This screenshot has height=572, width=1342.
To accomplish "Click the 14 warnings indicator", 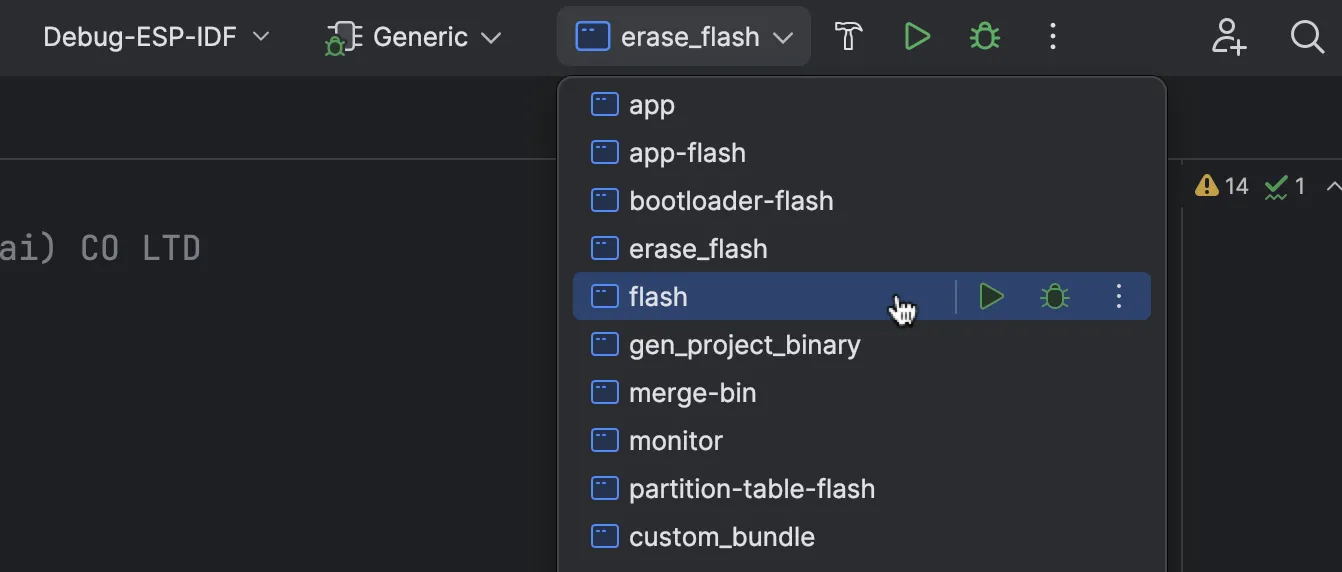I will coord(1222,186).
